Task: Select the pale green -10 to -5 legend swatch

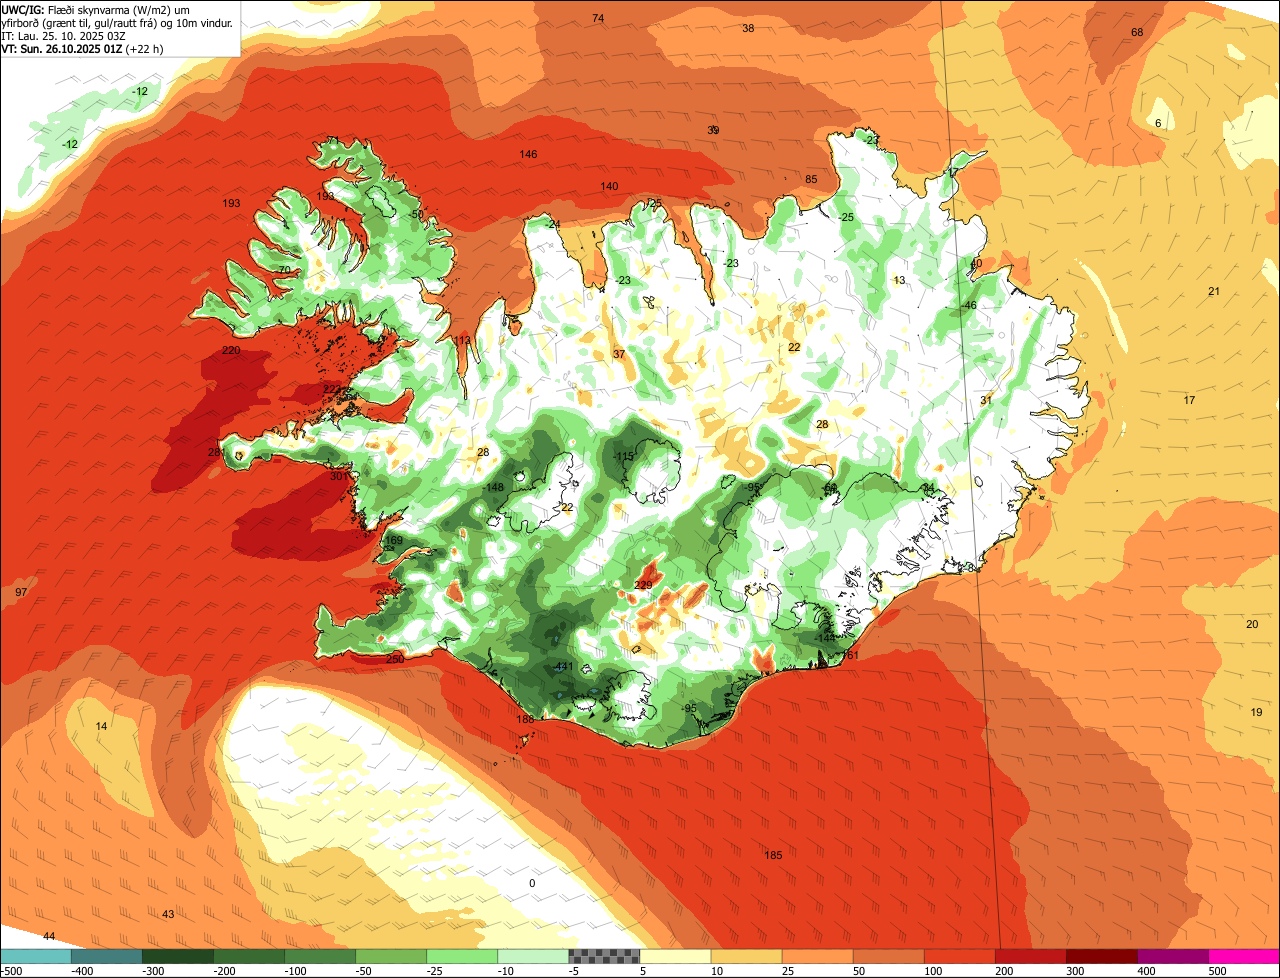Action: [533, 956]
